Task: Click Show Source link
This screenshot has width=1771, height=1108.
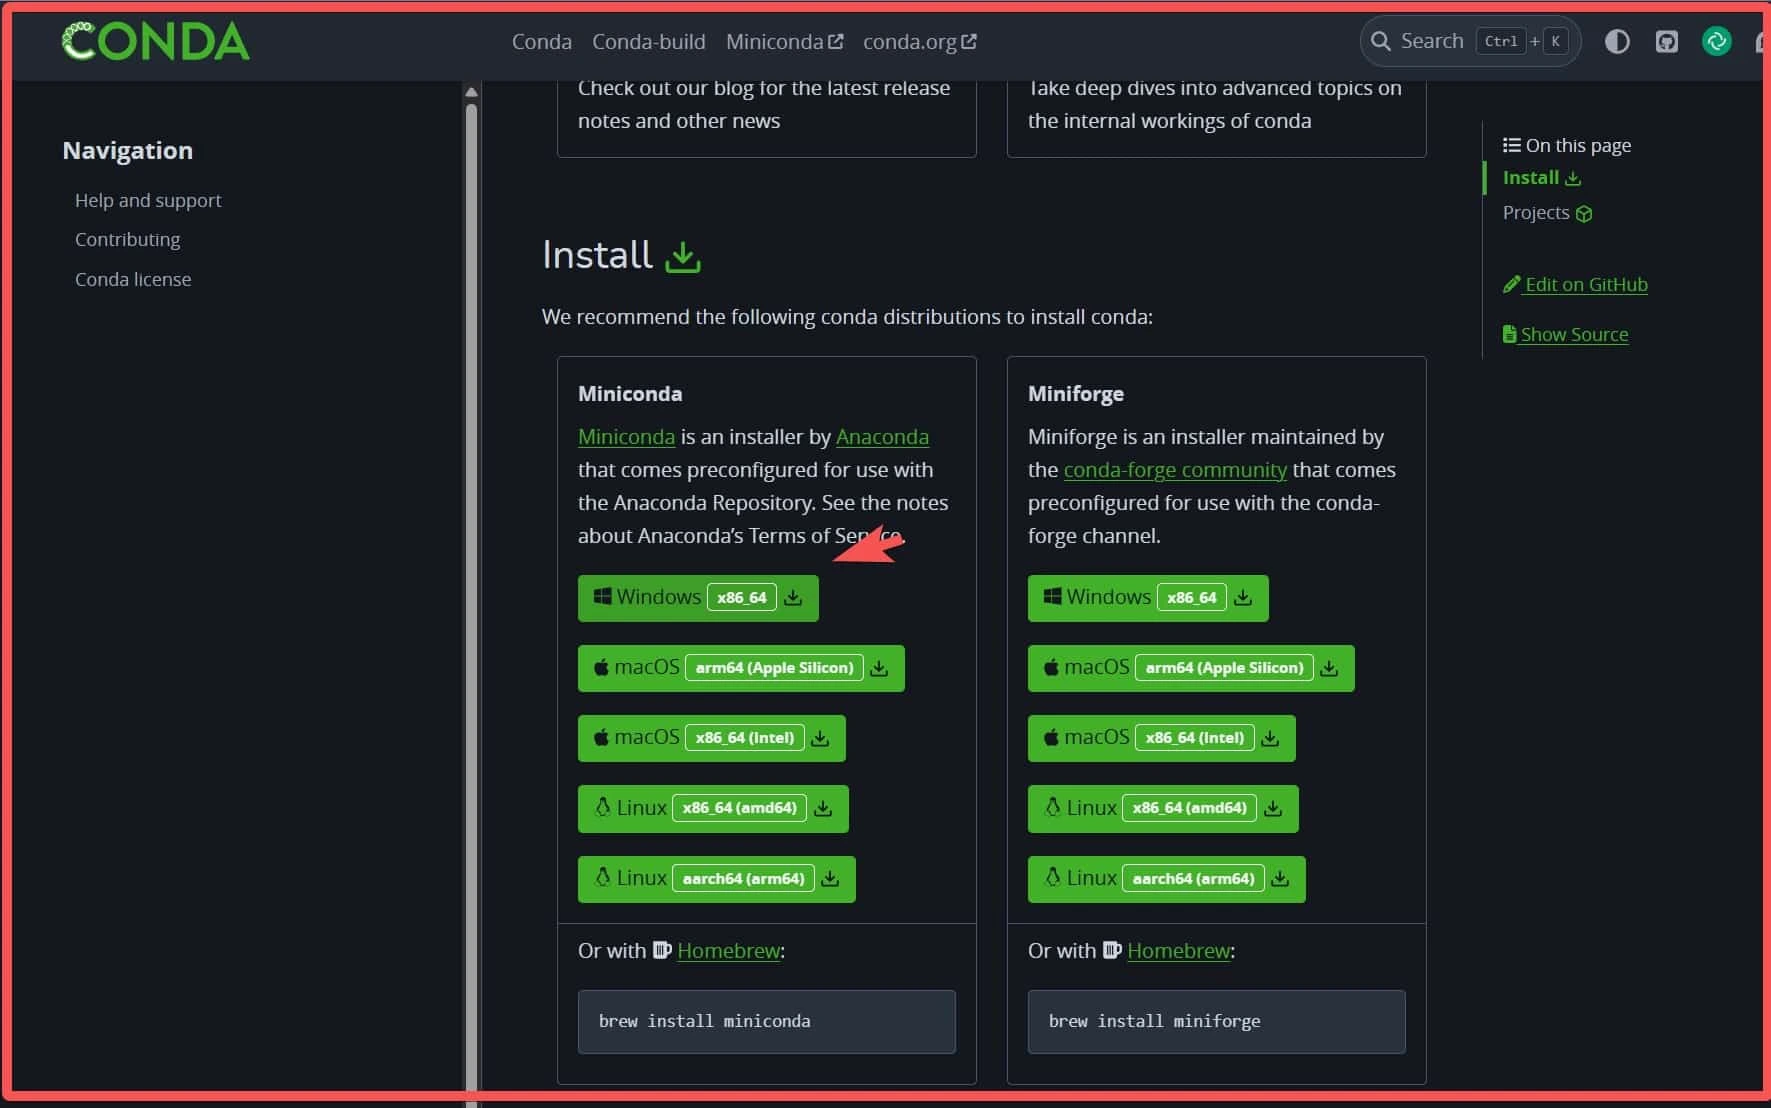Action: [1565, 334]
